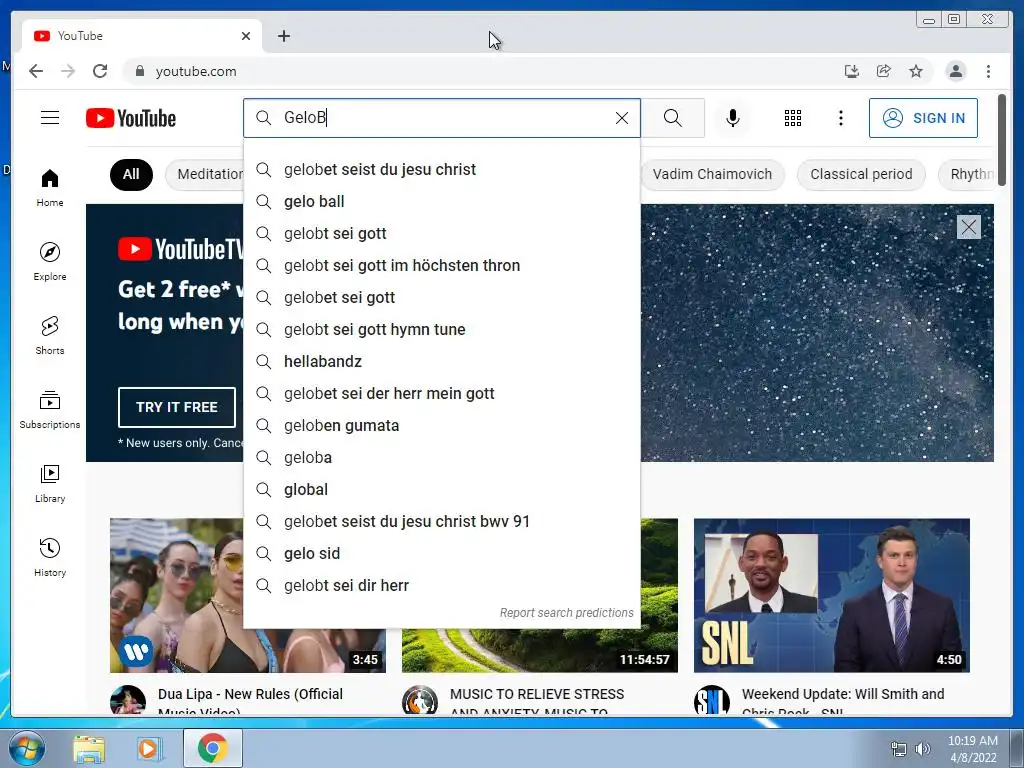Screen dimensions: 1024x768
Task: Go back with the browser back arrow
Action: [36, 71]
